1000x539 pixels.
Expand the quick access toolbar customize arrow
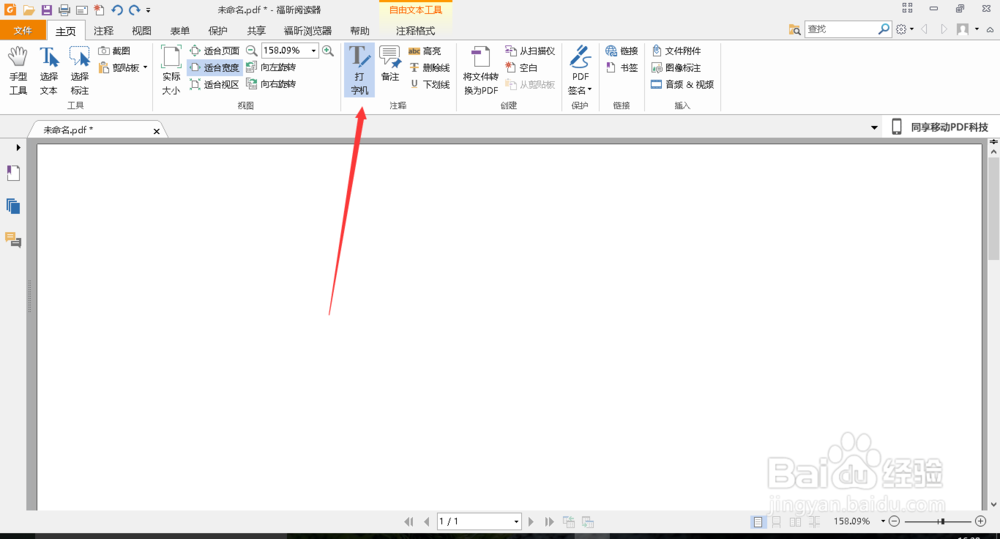pos(148,10)
